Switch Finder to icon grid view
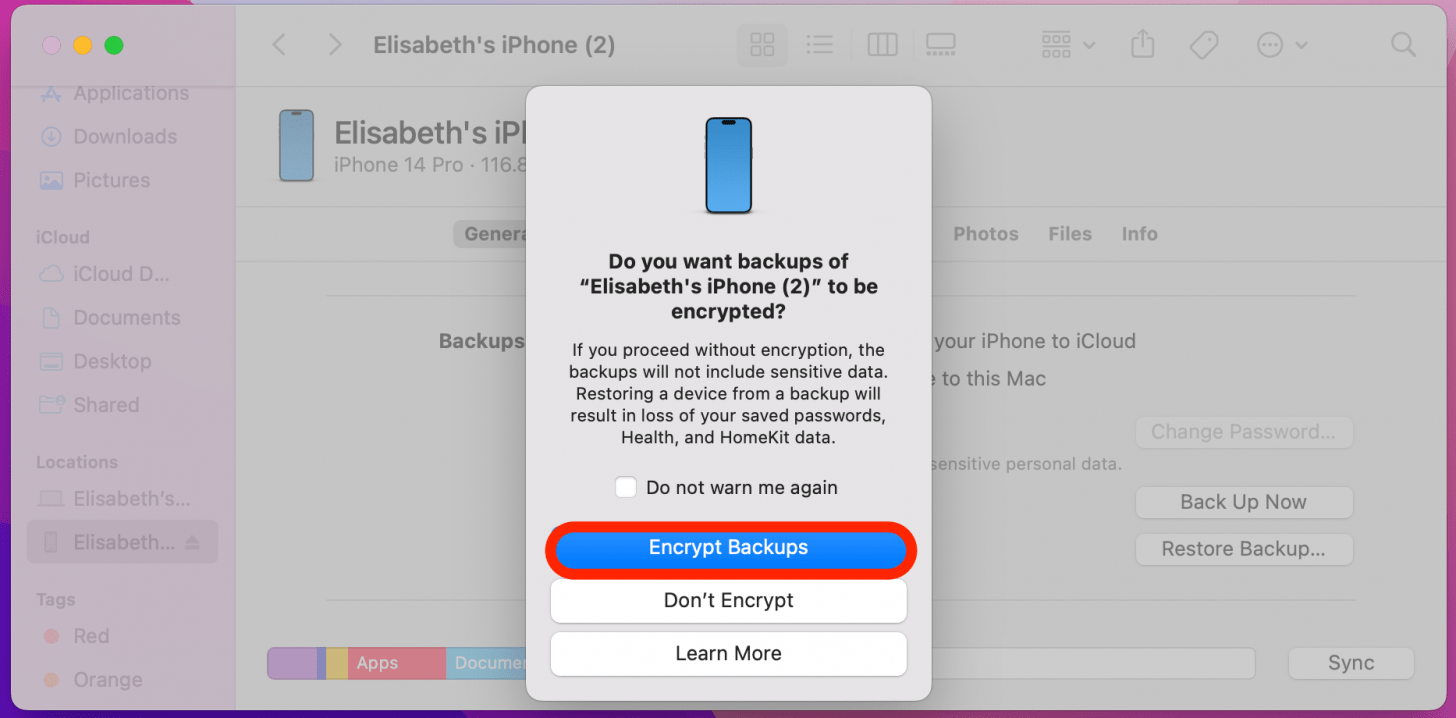1456x718 pixels. [x=762, y=45]
